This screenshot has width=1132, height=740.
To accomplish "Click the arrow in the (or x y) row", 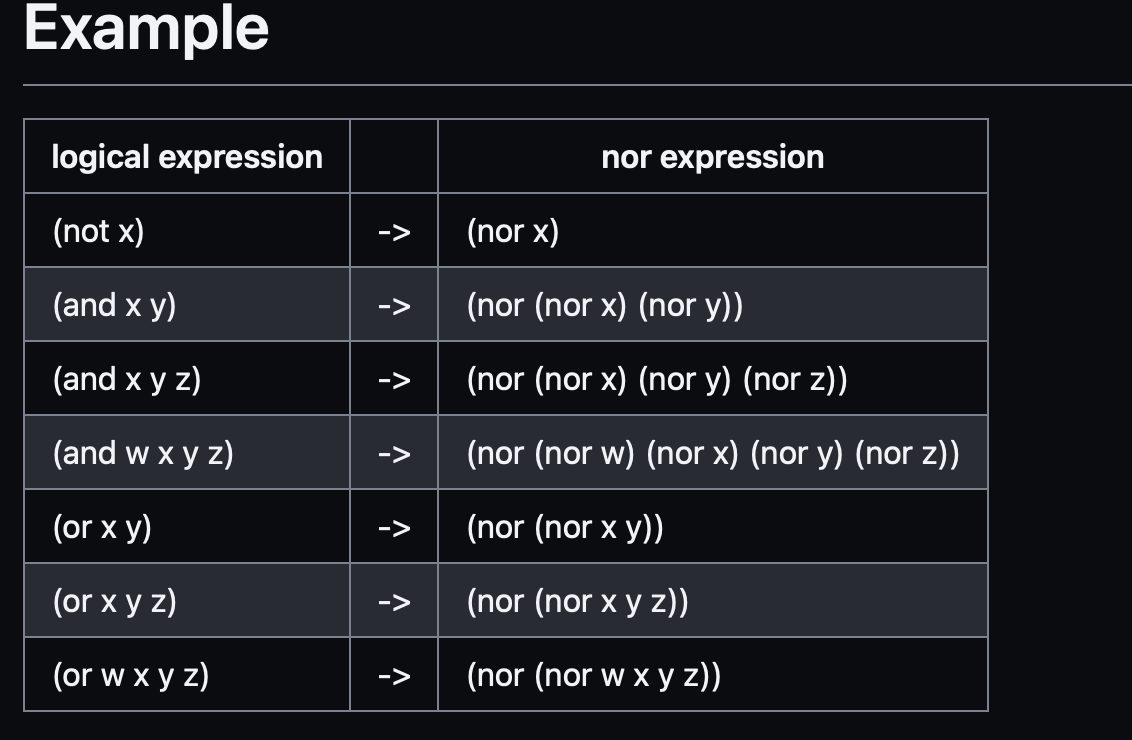I will pos(394,528).
